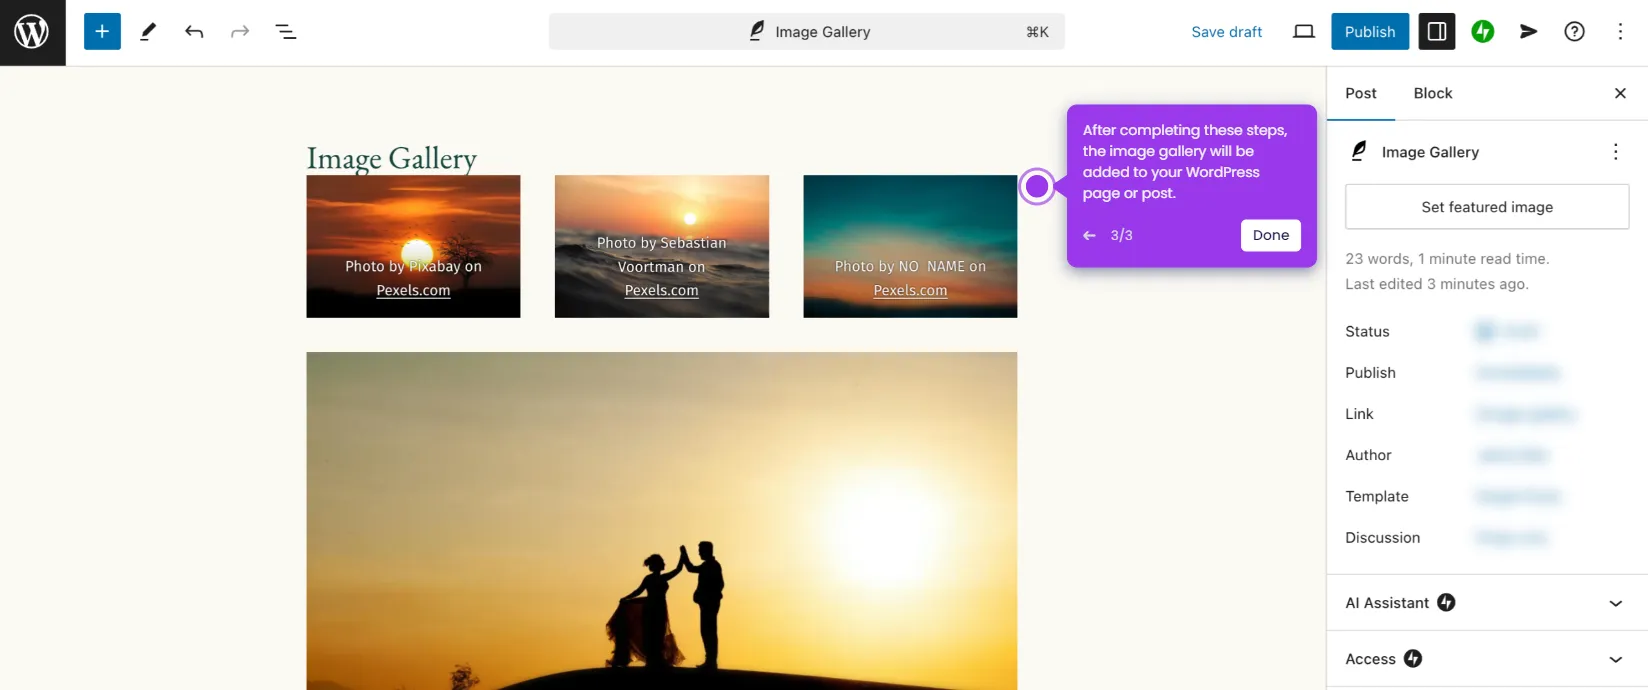Open the help question mark icon

point(1575,32)
